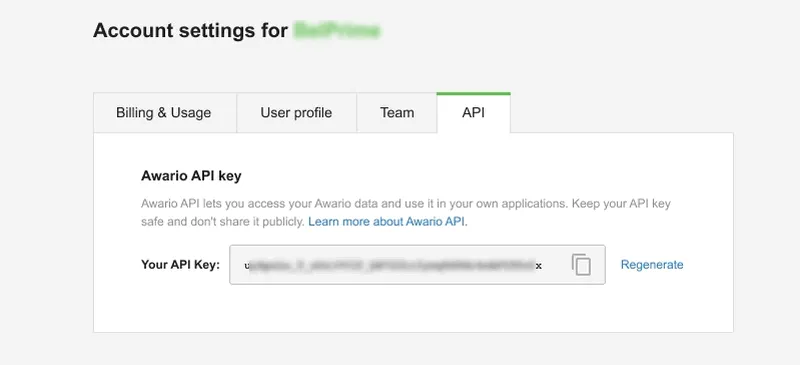800x365 pixels.
Task: Click the Account settings for heading
Action: tap(190, 31)
